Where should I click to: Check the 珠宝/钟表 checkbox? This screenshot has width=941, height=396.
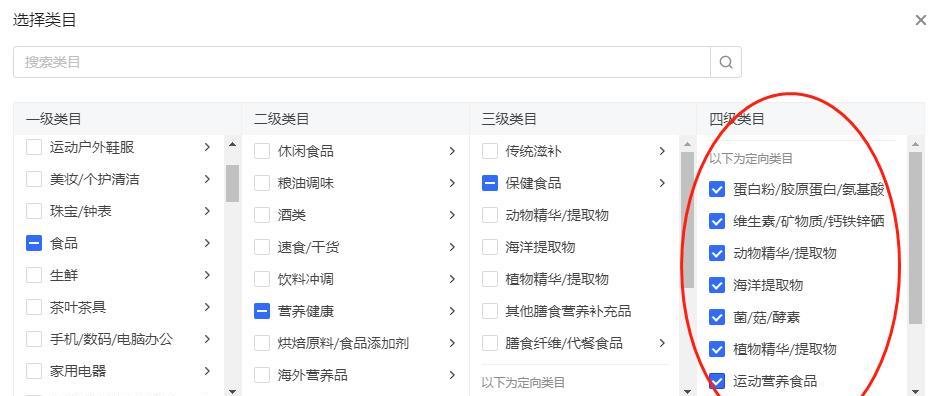coord(34,211)
